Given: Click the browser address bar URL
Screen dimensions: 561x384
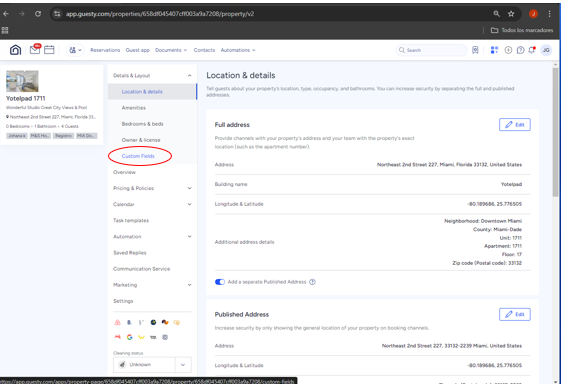Looking at the screenshot, I should click(x=160, y=14).
